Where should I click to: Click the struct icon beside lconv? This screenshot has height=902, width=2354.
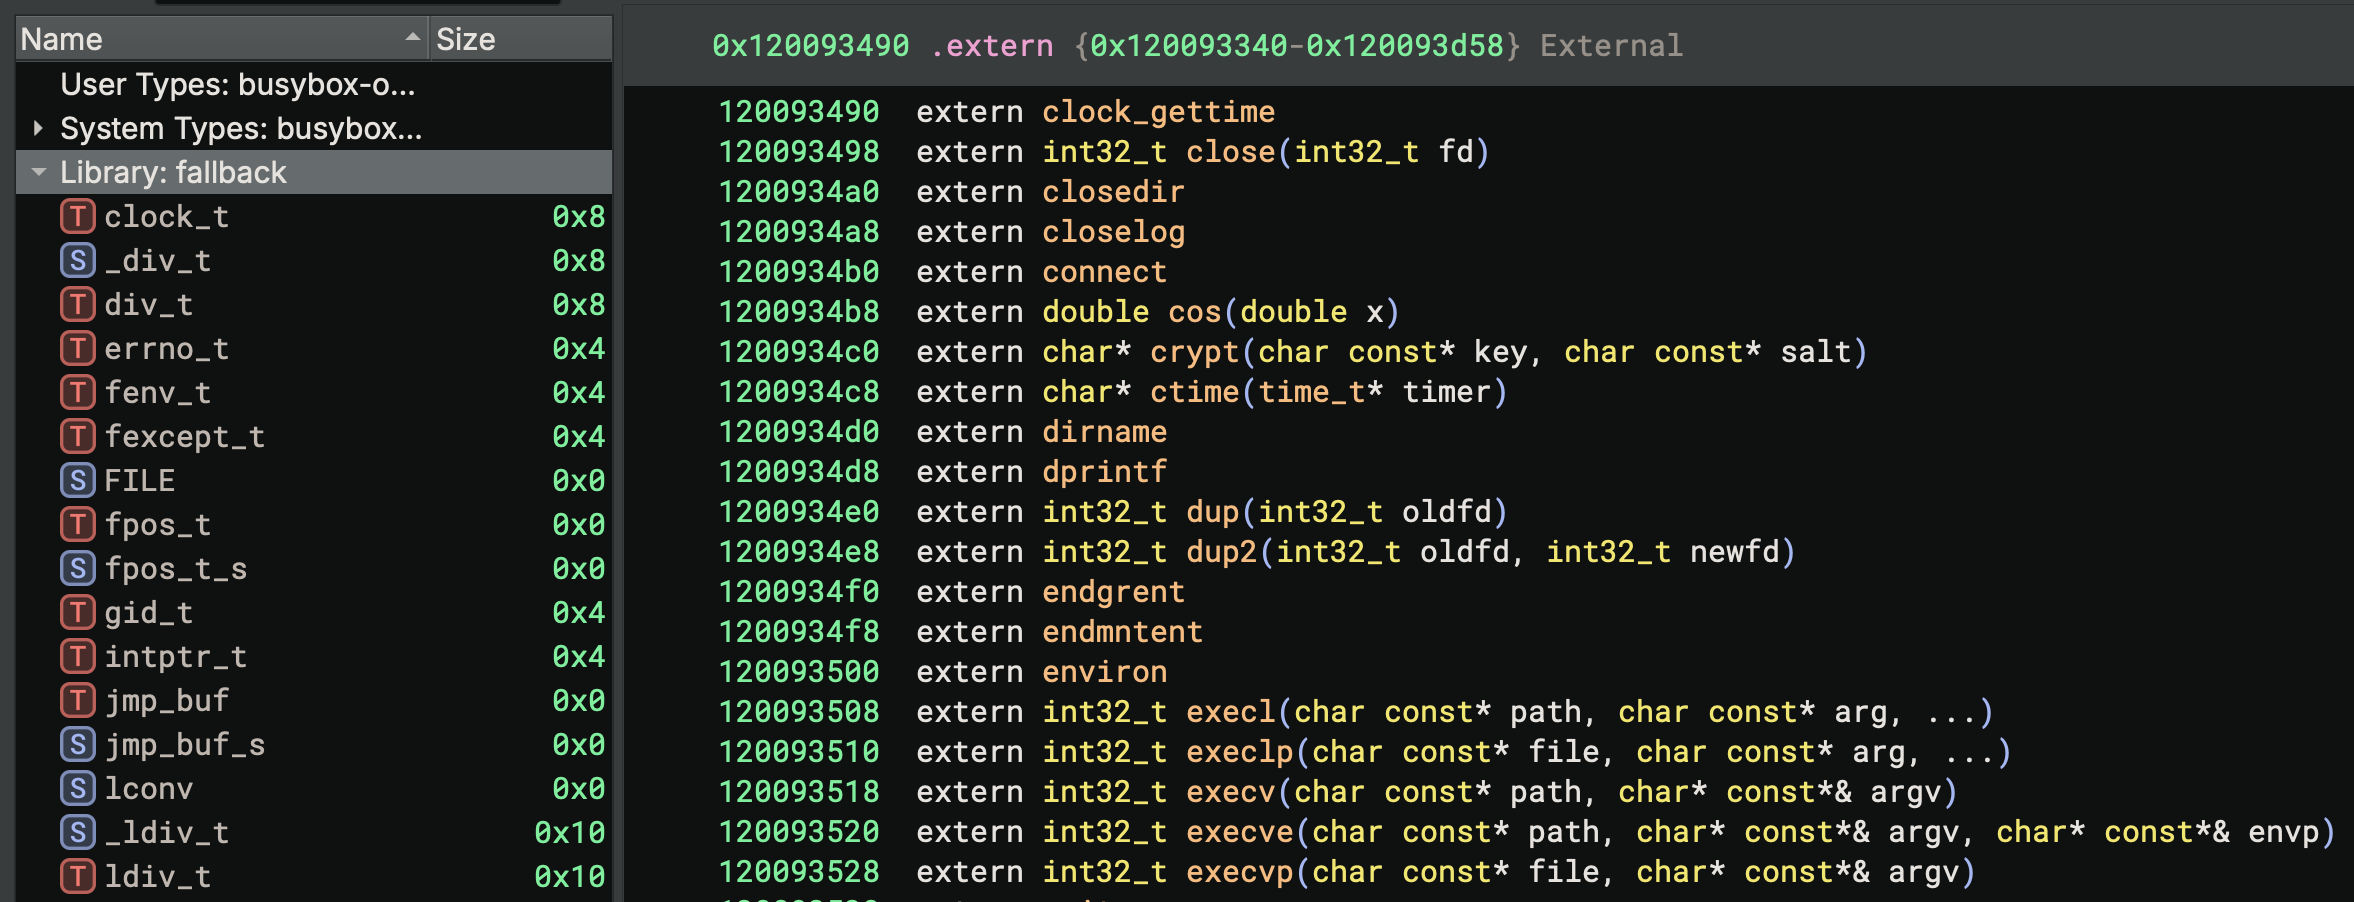pos(78,789)
